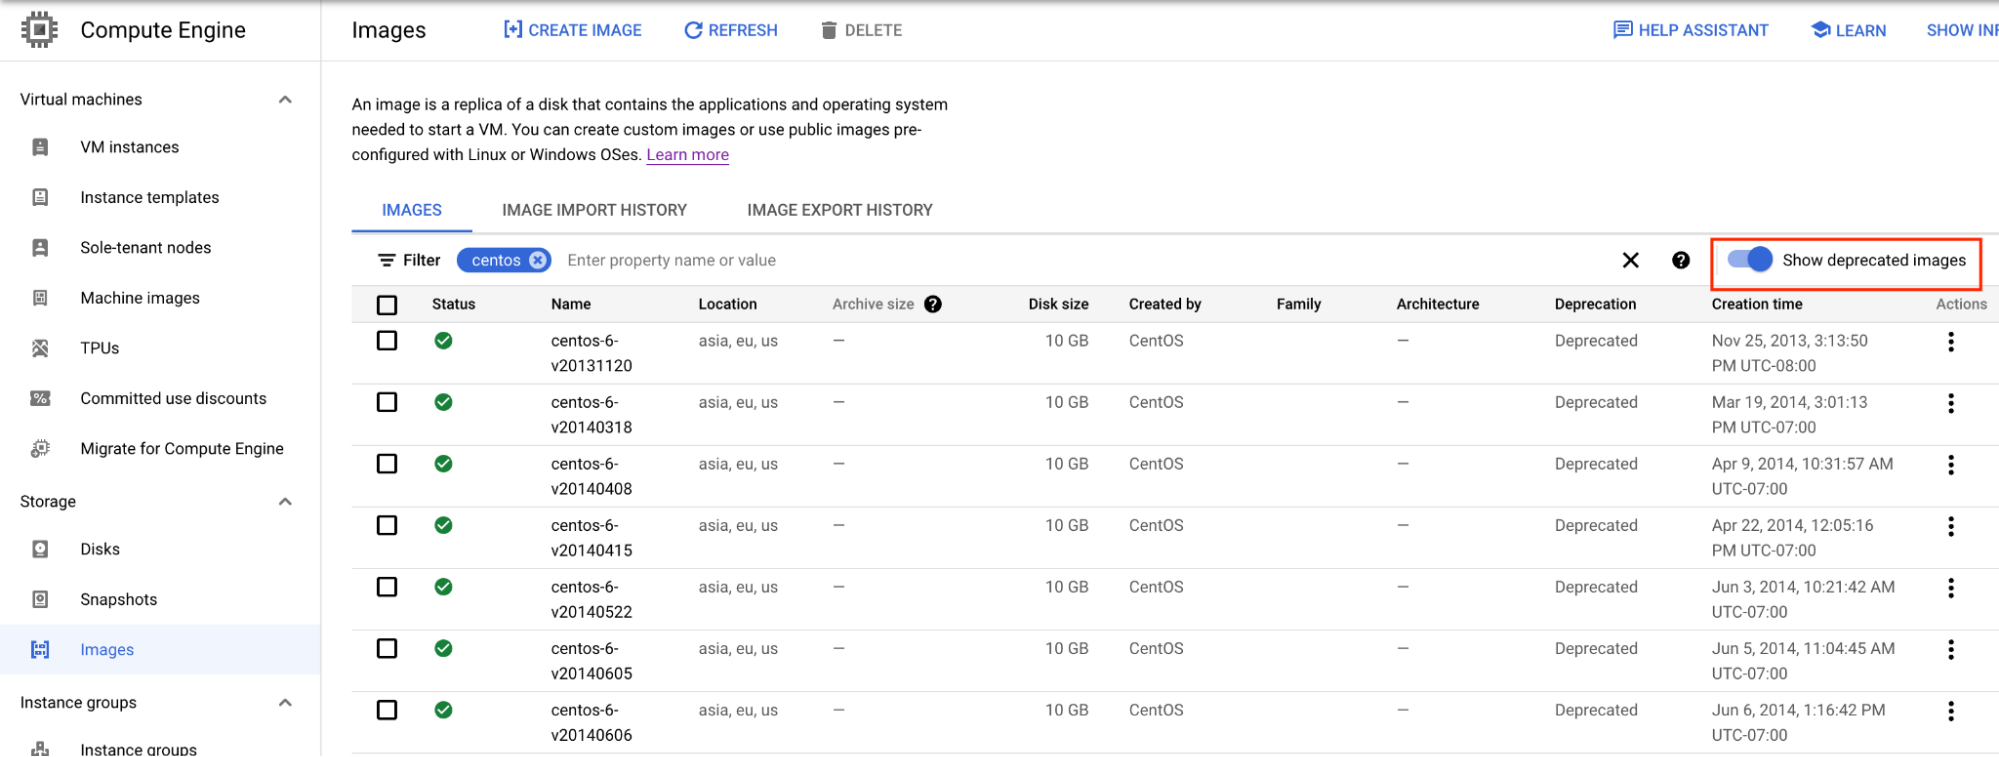Click green status icon for centos-6-v20131120

coord(443,341)
